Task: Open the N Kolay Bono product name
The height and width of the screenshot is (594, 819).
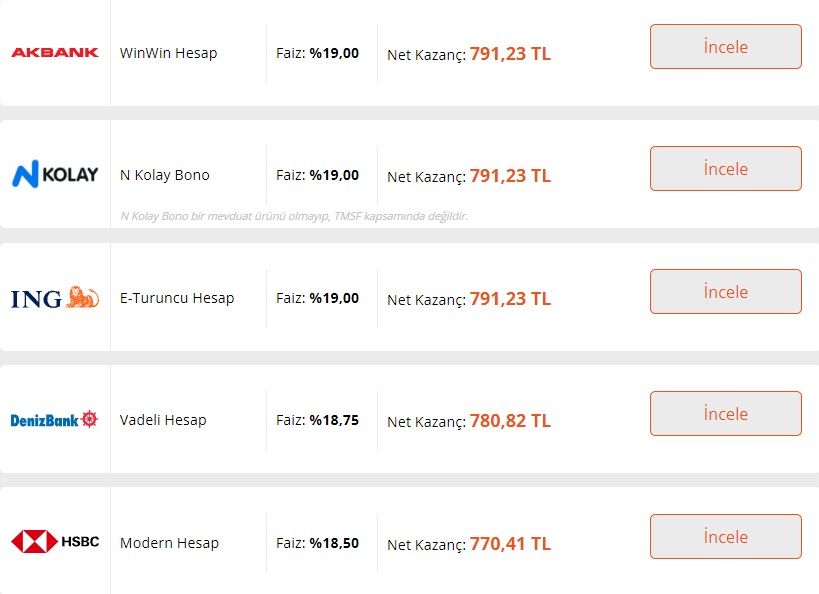Action: (165, 175)
